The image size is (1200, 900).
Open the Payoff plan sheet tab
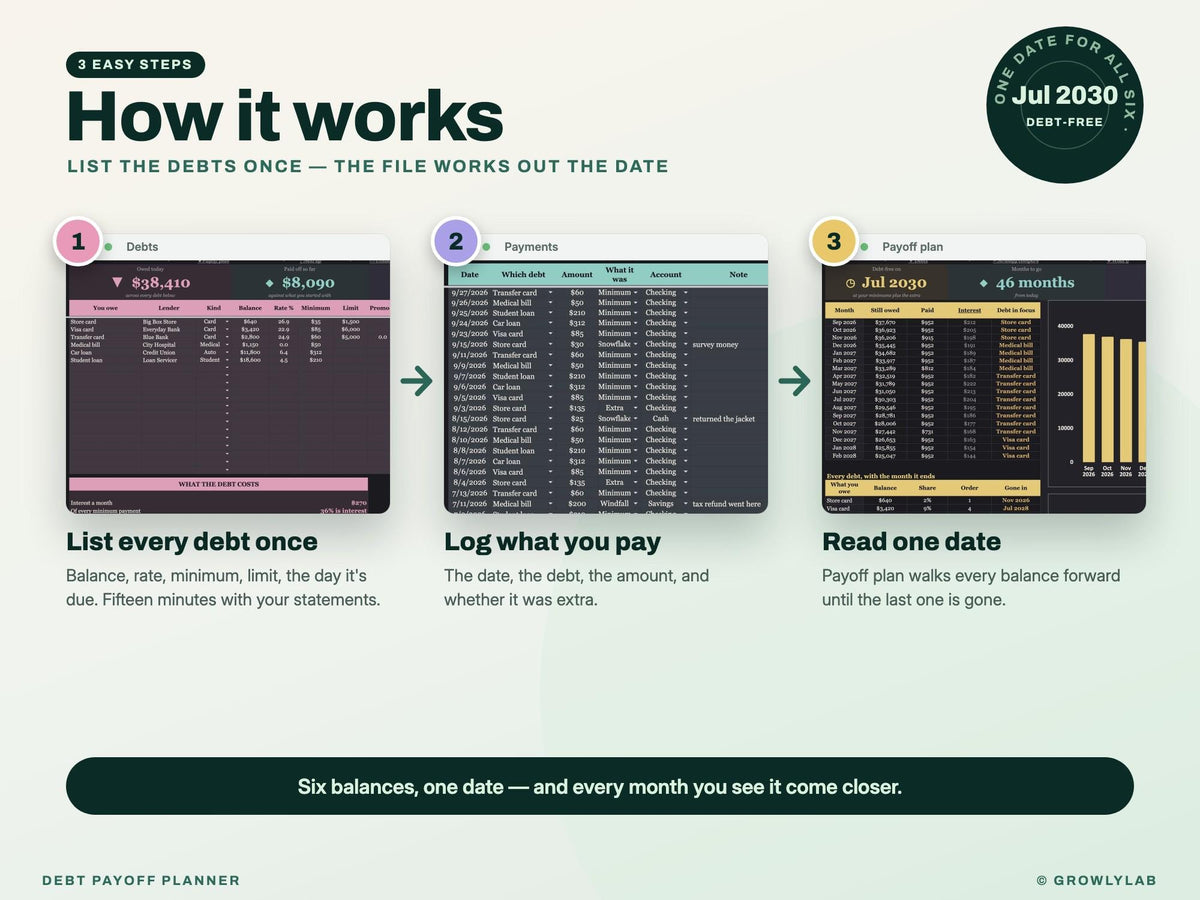[912, 247]
